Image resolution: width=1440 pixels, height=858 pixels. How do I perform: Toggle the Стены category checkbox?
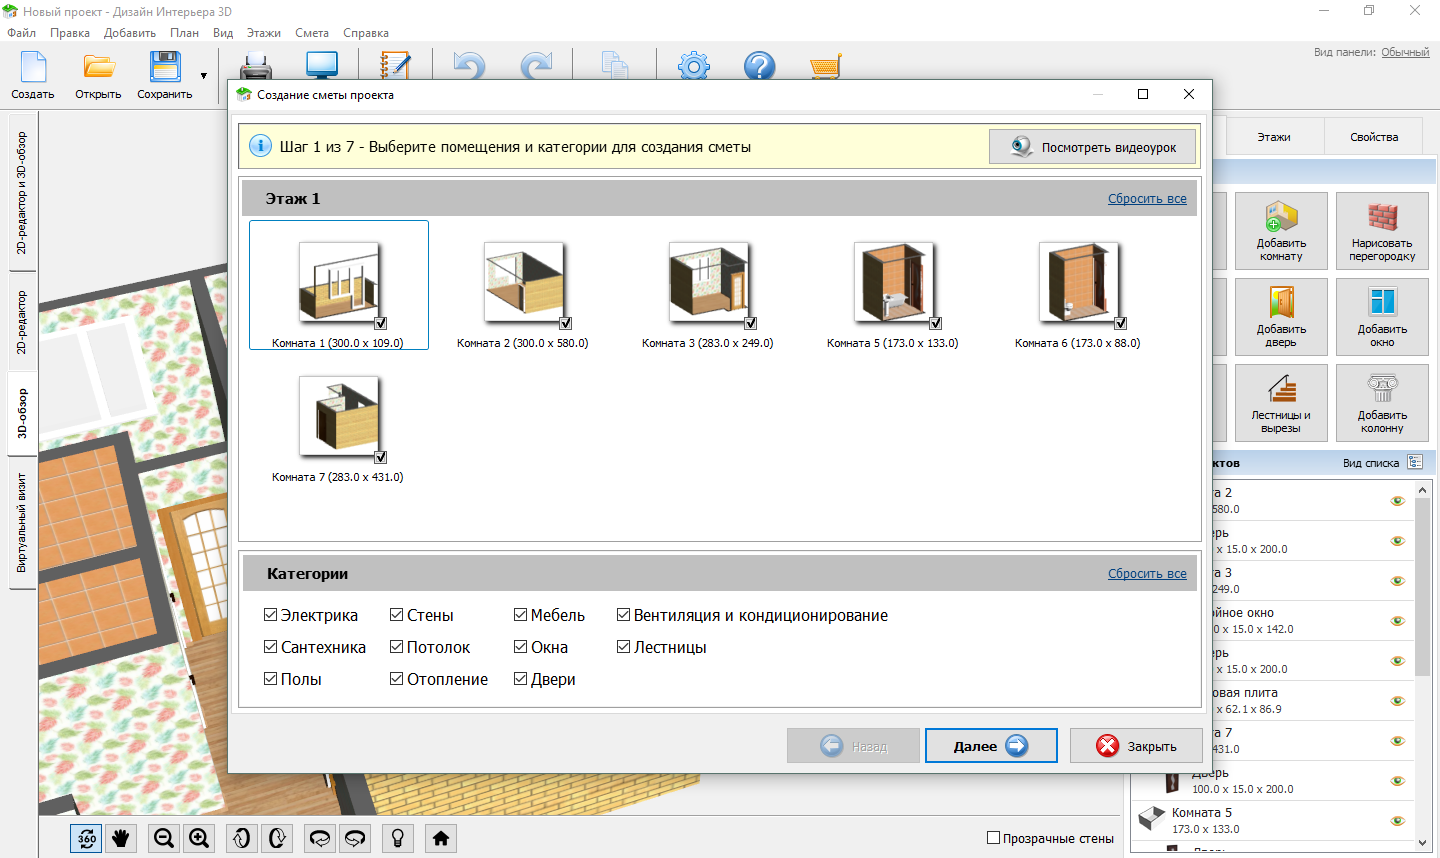(x=396, y=615)
